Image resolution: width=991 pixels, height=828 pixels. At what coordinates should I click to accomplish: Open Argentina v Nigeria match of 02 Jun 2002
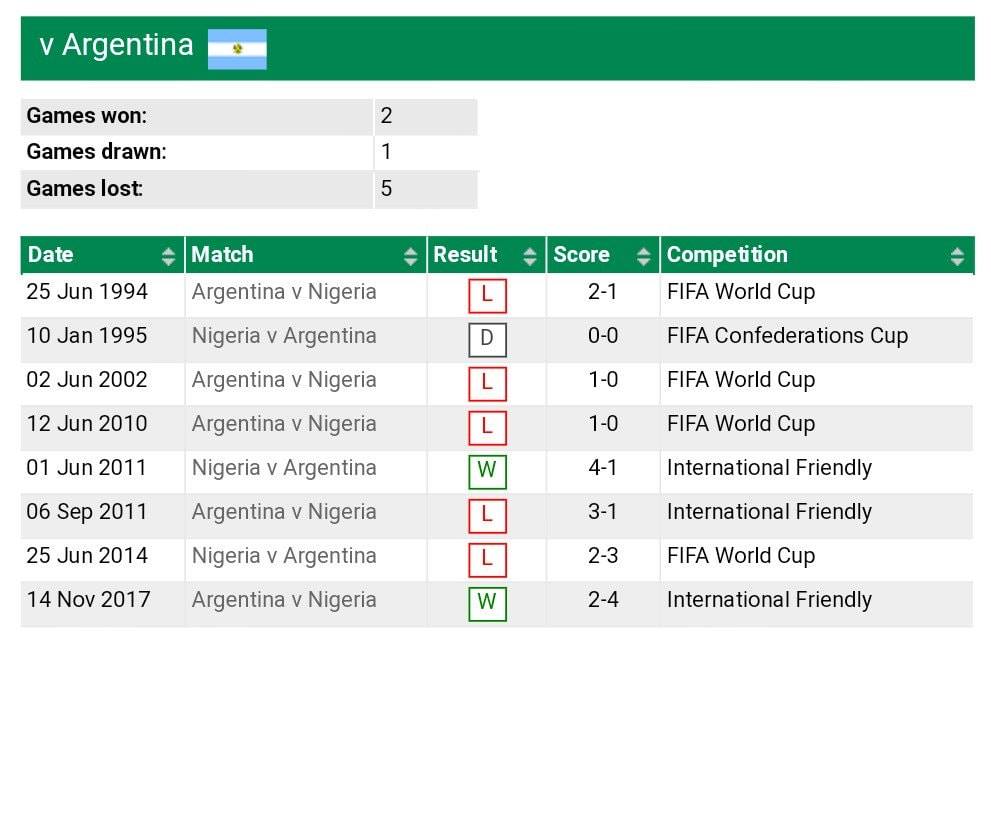click(284, 380)
